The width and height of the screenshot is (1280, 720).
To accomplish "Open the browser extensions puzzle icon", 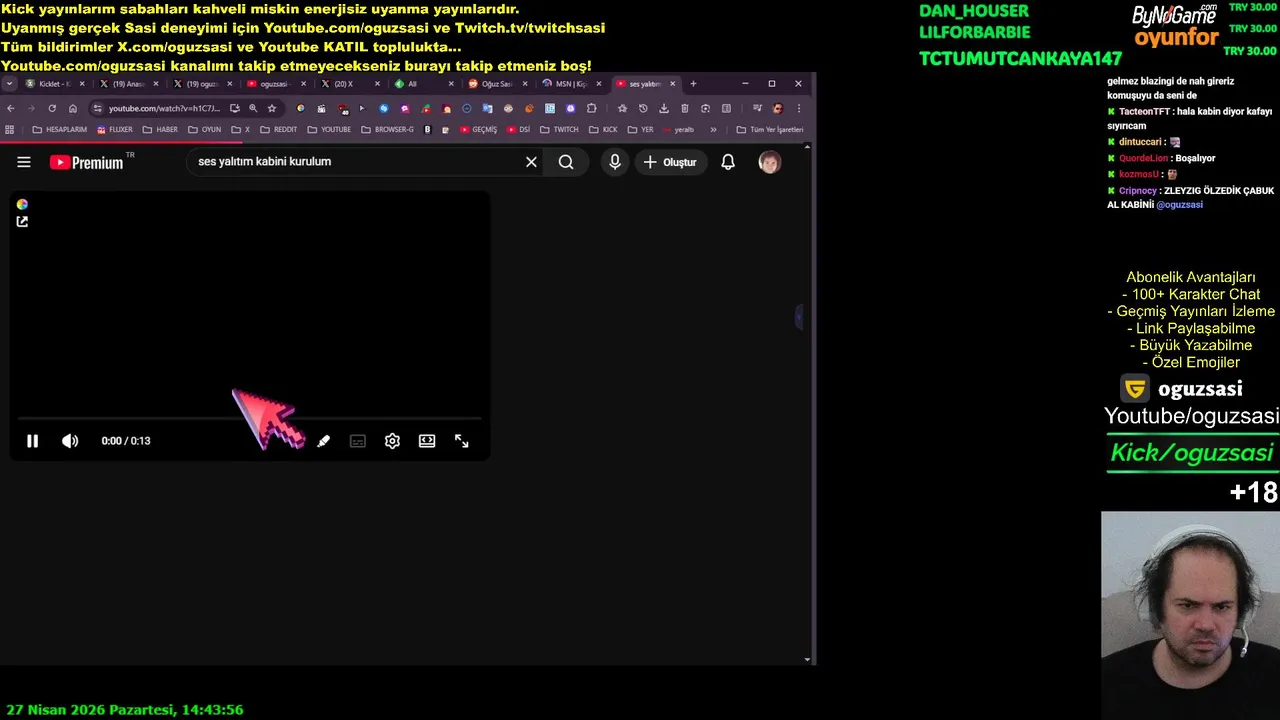I will point(592,108).
